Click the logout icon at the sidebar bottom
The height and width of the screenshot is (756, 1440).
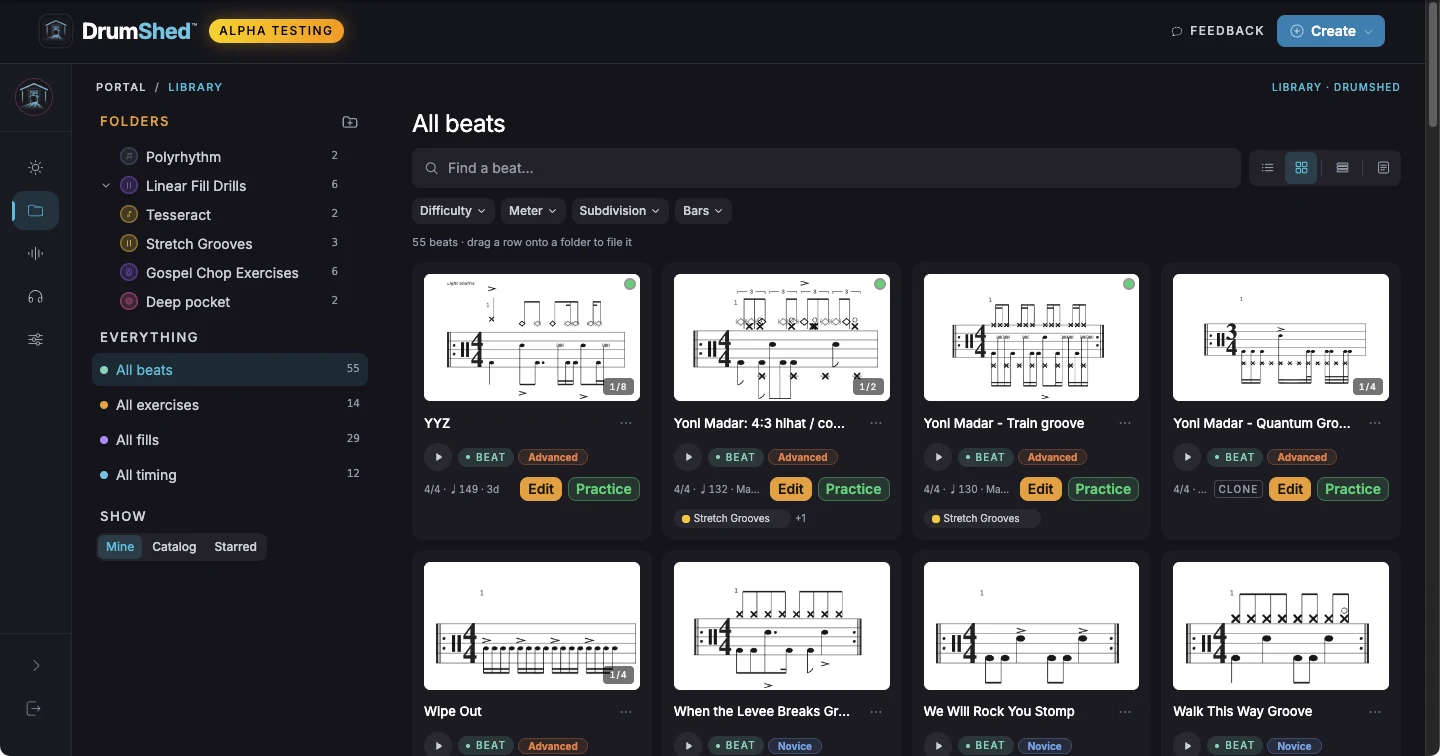coord(35,709)
